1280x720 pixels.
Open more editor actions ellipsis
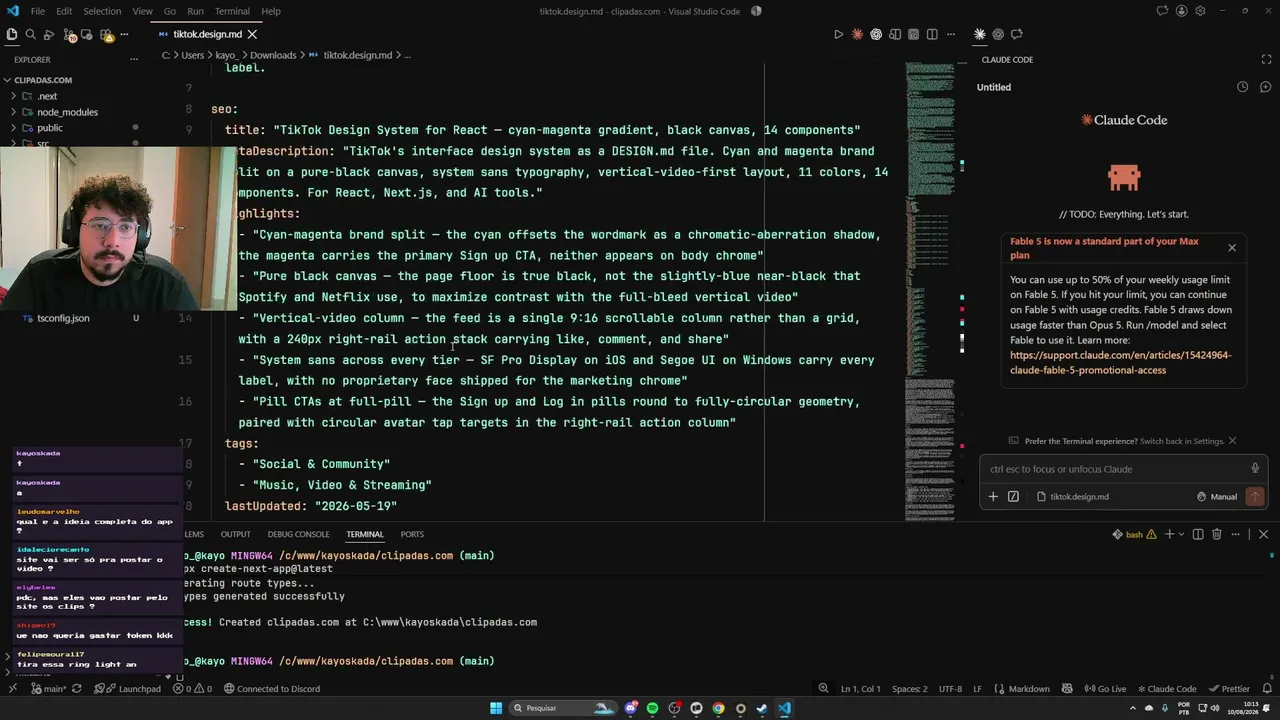tap(951, 34)
